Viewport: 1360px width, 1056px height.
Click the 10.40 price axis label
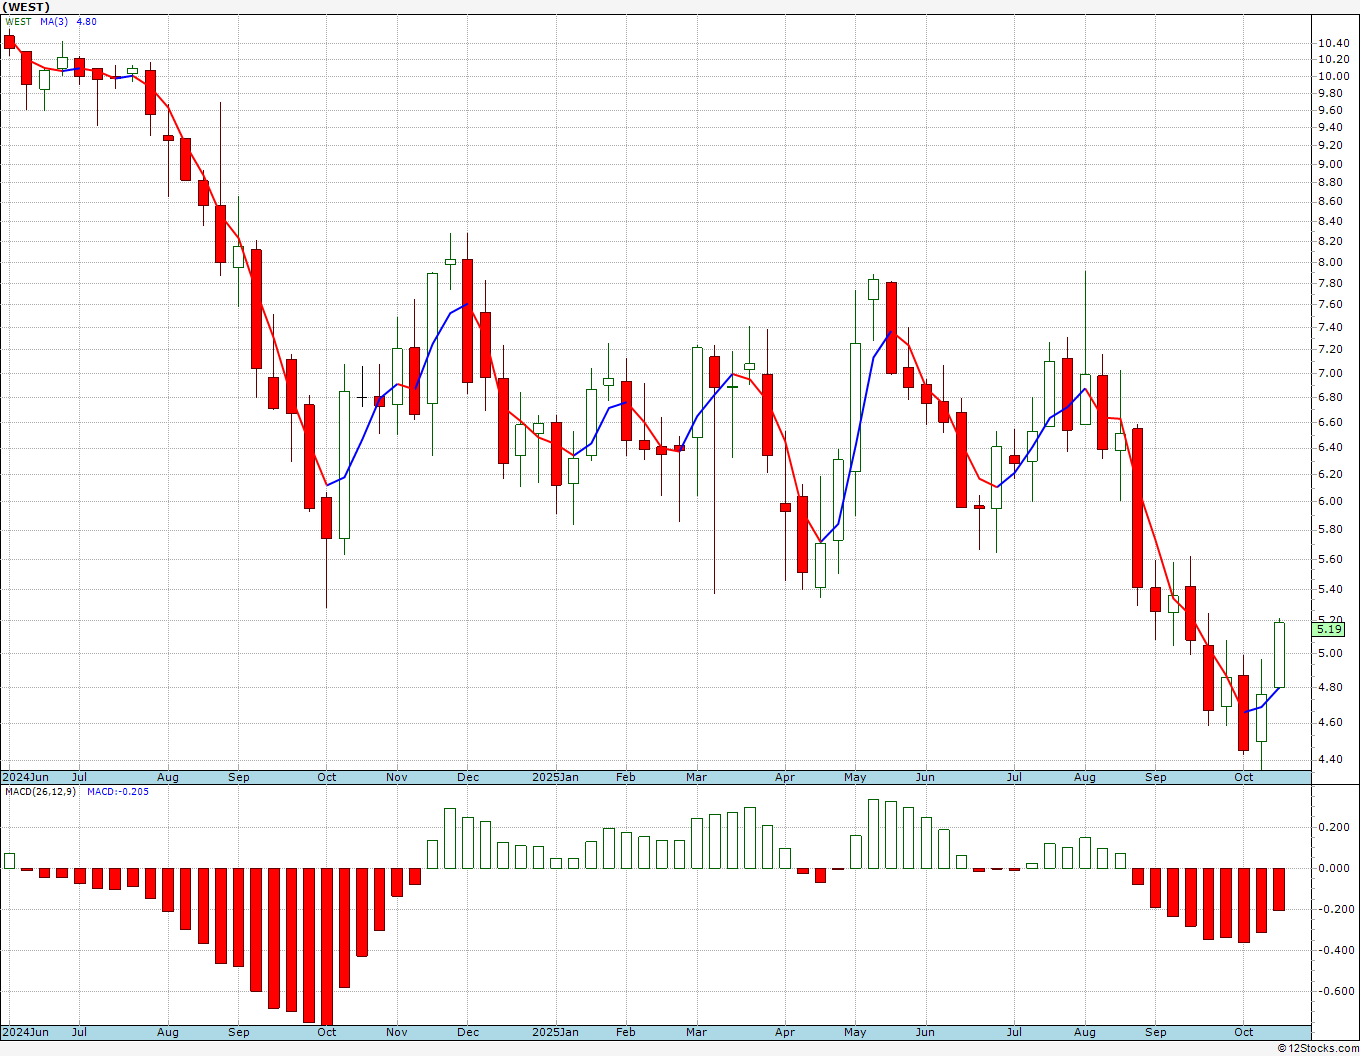(1332, 43)
